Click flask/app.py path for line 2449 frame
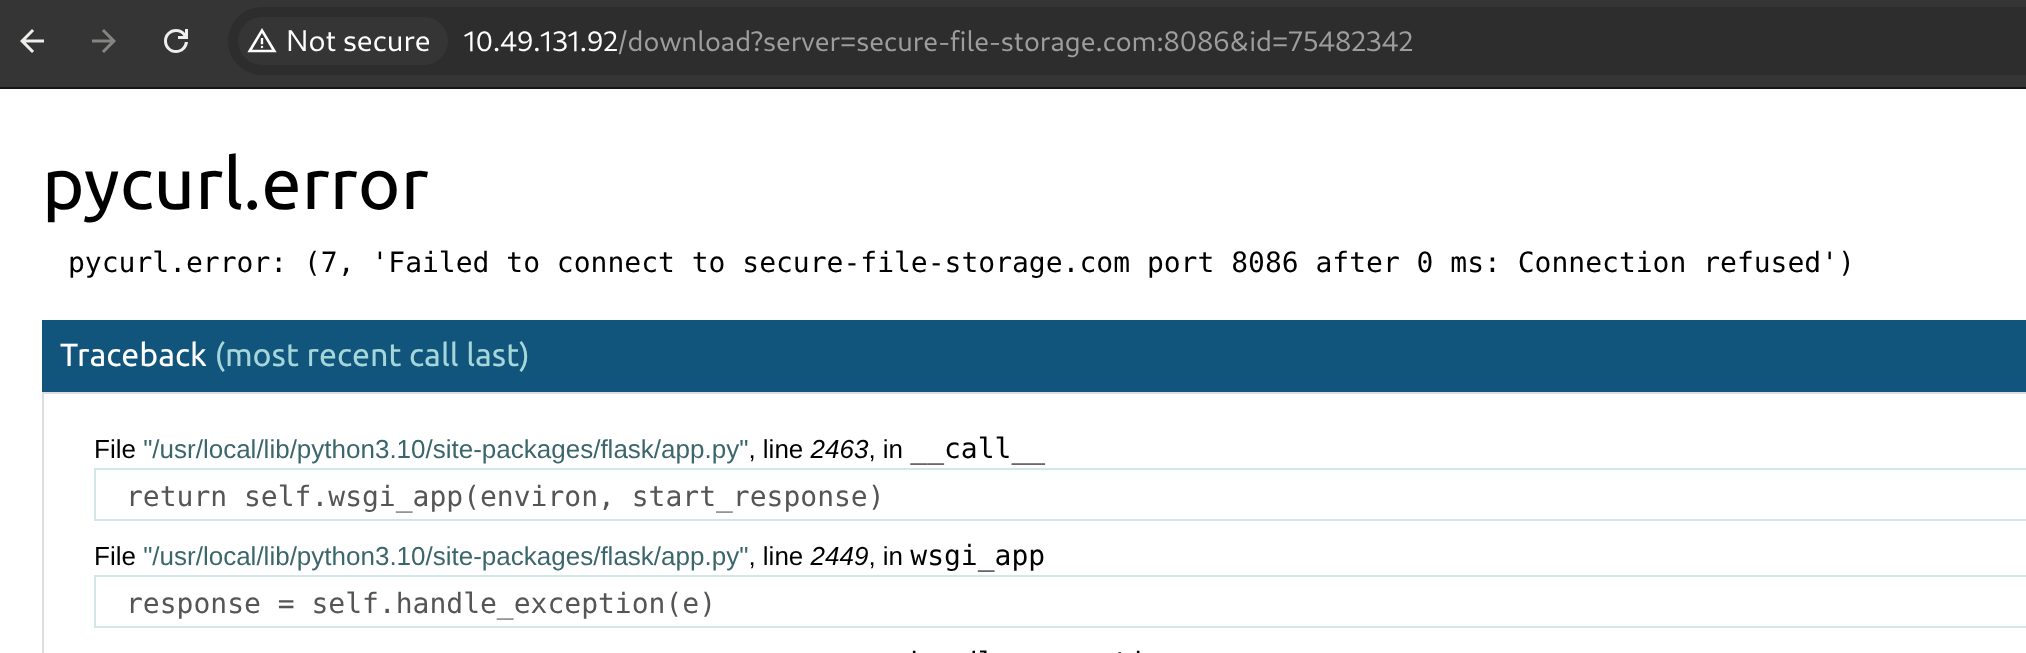The width and height of the screenshot is (2026, 653). tap(445, 557)
